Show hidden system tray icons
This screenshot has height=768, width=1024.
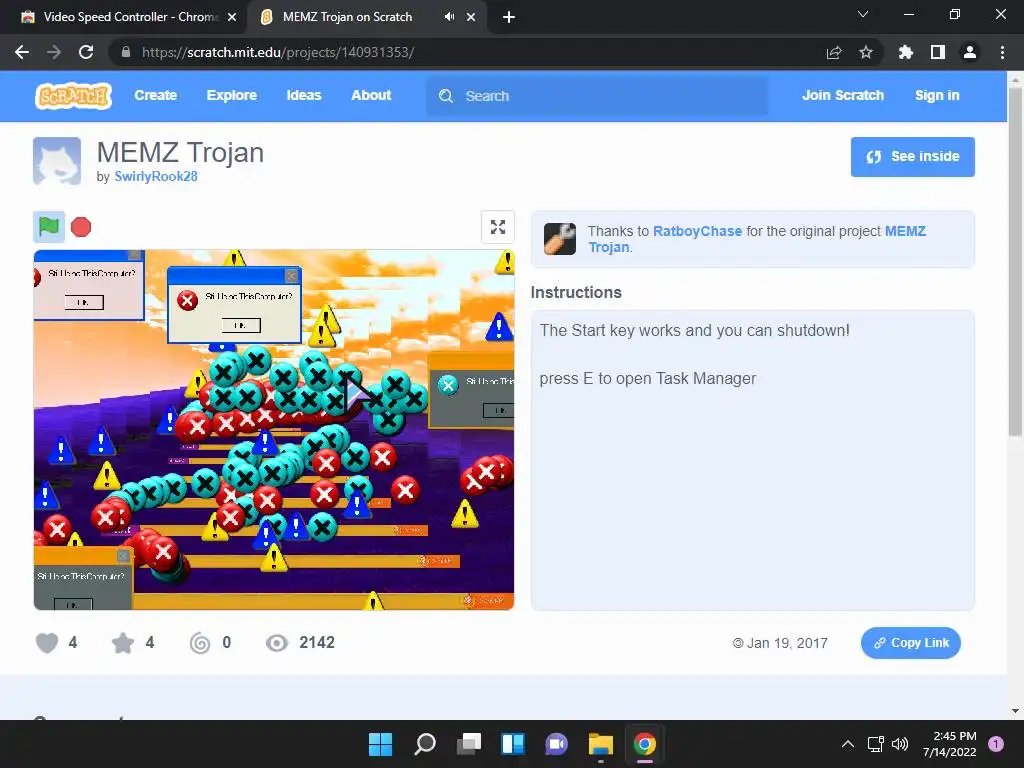(x=848, y=744)
